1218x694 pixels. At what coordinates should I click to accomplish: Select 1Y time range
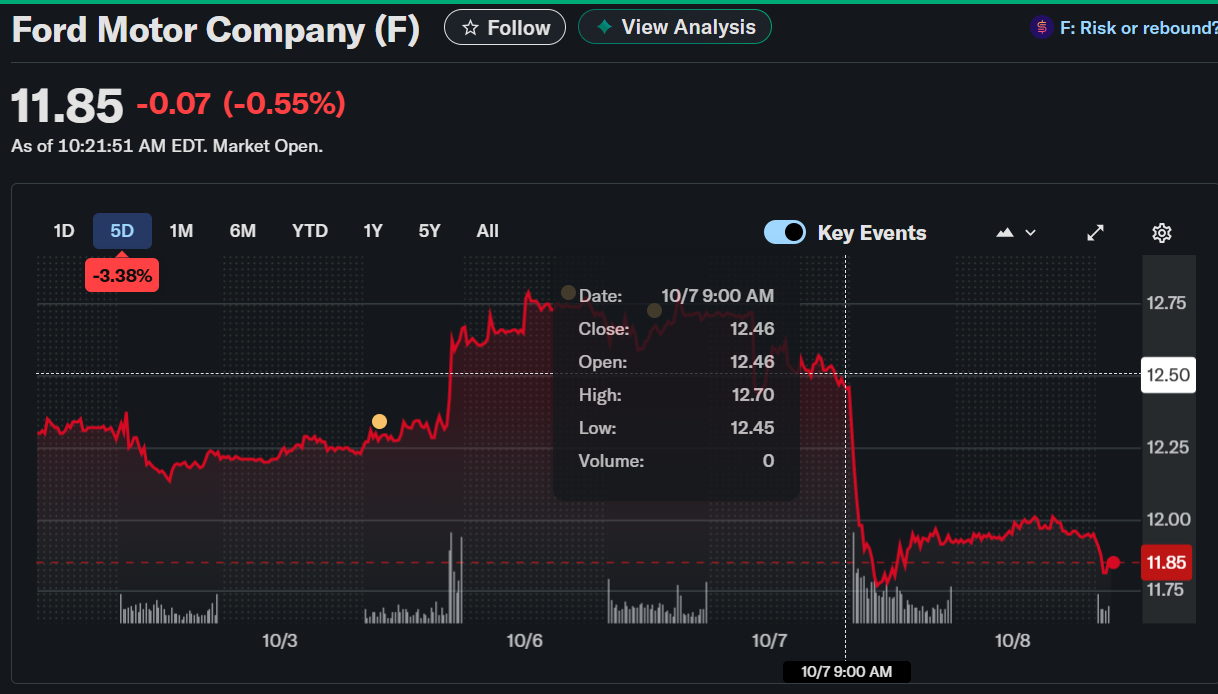373,231
